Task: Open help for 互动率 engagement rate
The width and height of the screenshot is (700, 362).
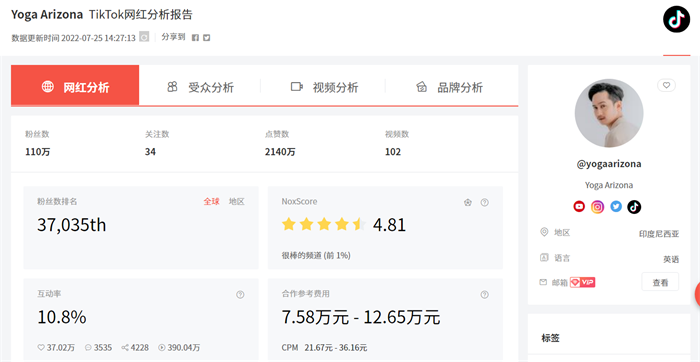Action: point(240,295)
